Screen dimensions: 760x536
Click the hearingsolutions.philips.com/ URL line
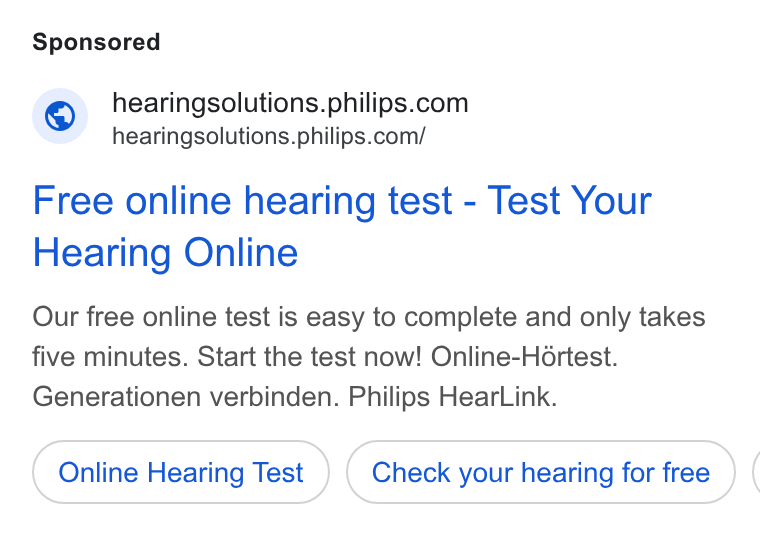click(269, 136)
